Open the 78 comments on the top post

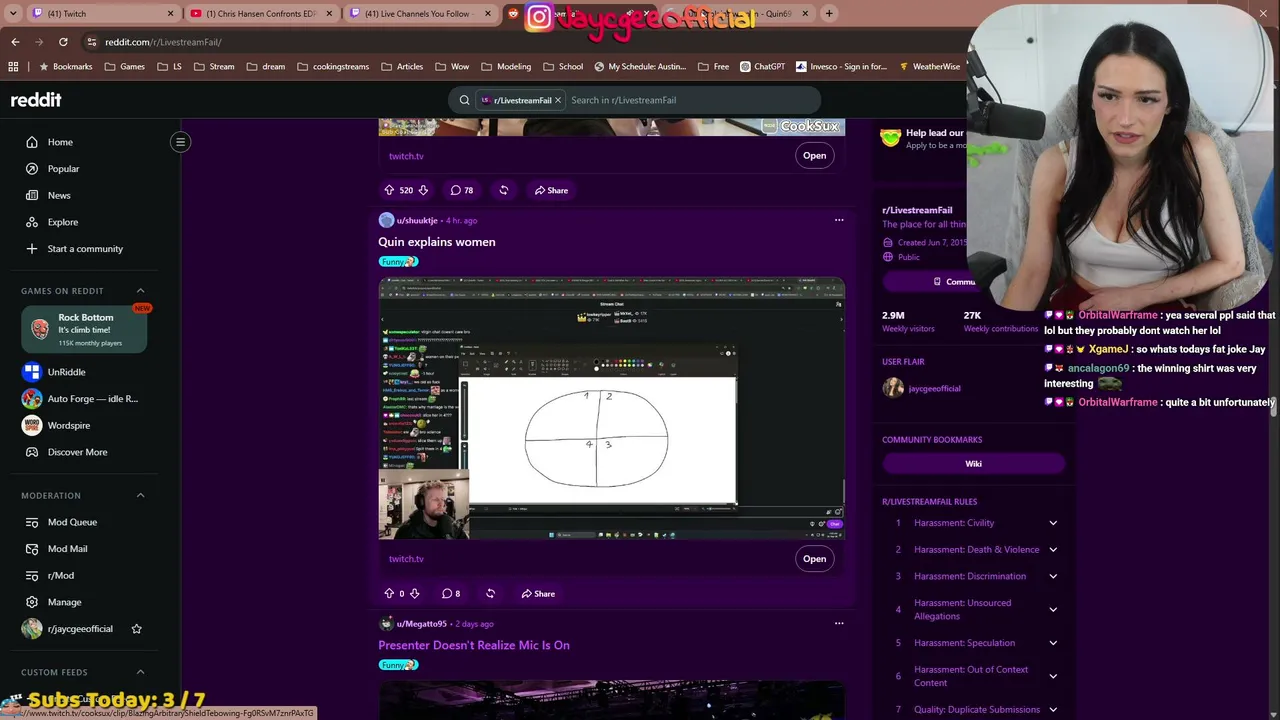(x=461, y=190)
